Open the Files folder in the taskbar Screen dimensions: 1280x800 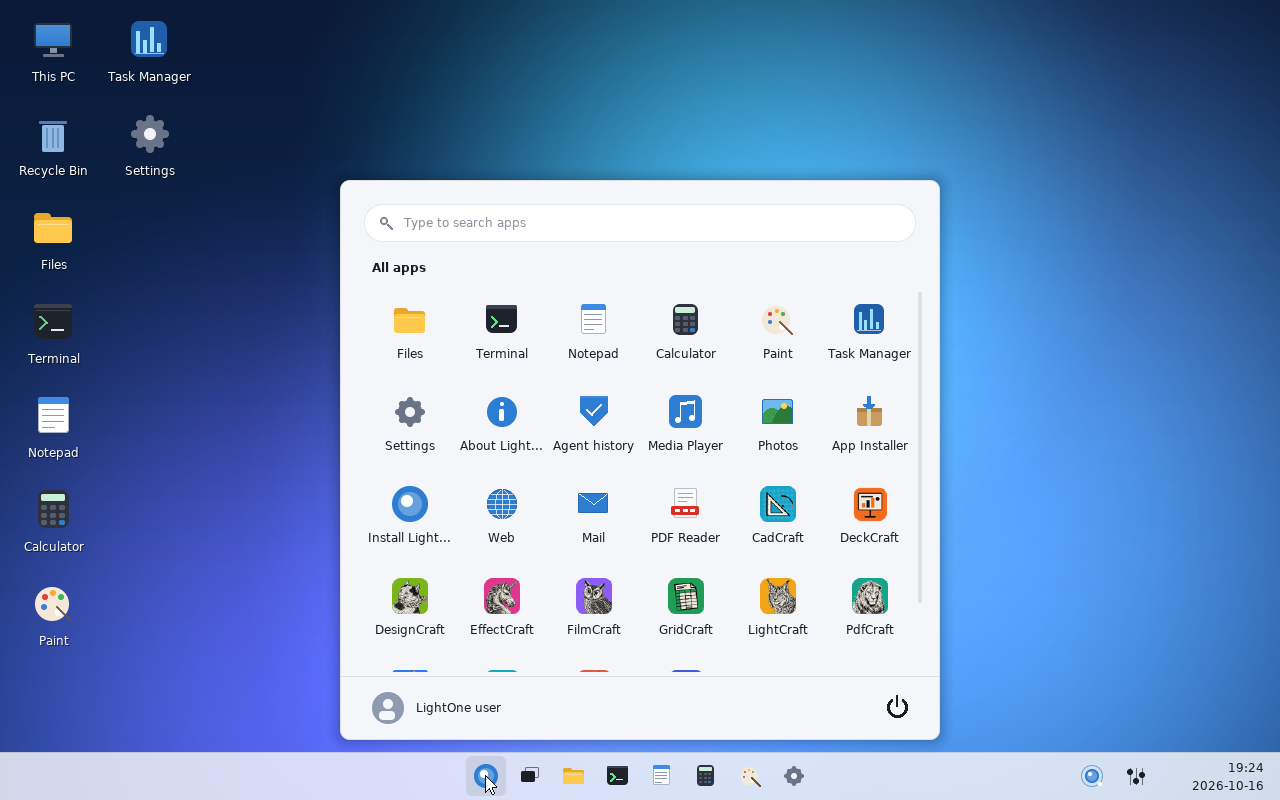[573, 776]
